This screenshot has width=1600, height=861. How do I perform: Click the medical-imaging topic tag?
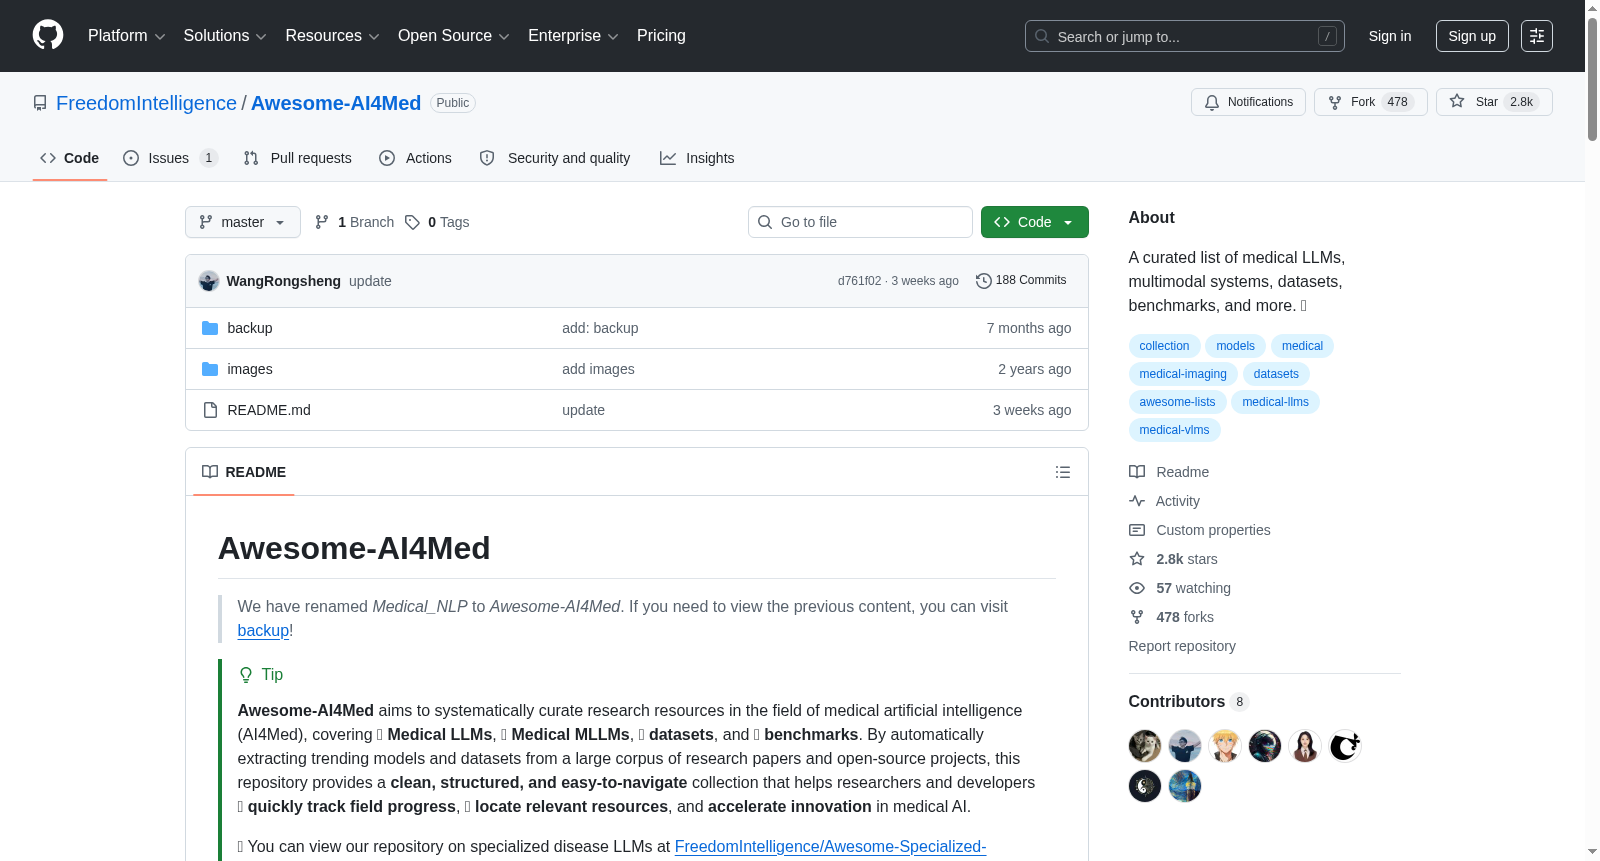click(1183, 374)
